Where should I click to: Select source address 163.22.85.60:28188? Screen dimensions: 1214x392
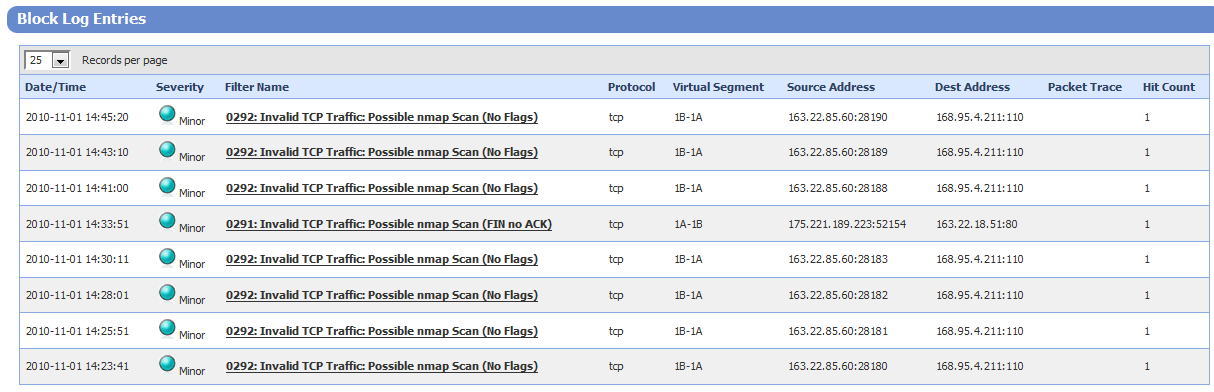point(838,188)
